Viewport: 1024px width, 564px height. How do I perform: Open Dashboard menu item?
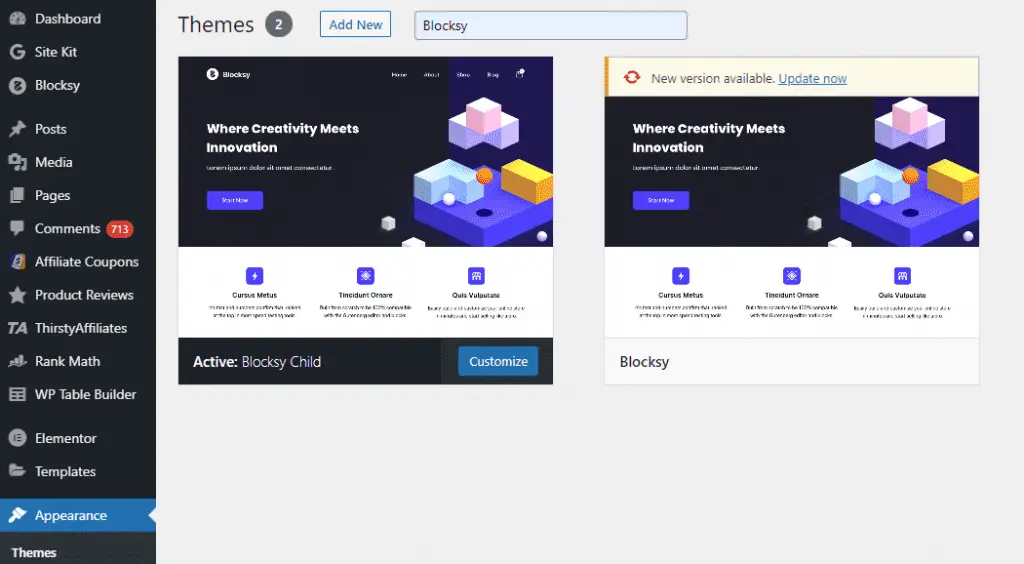pos(78,19)
